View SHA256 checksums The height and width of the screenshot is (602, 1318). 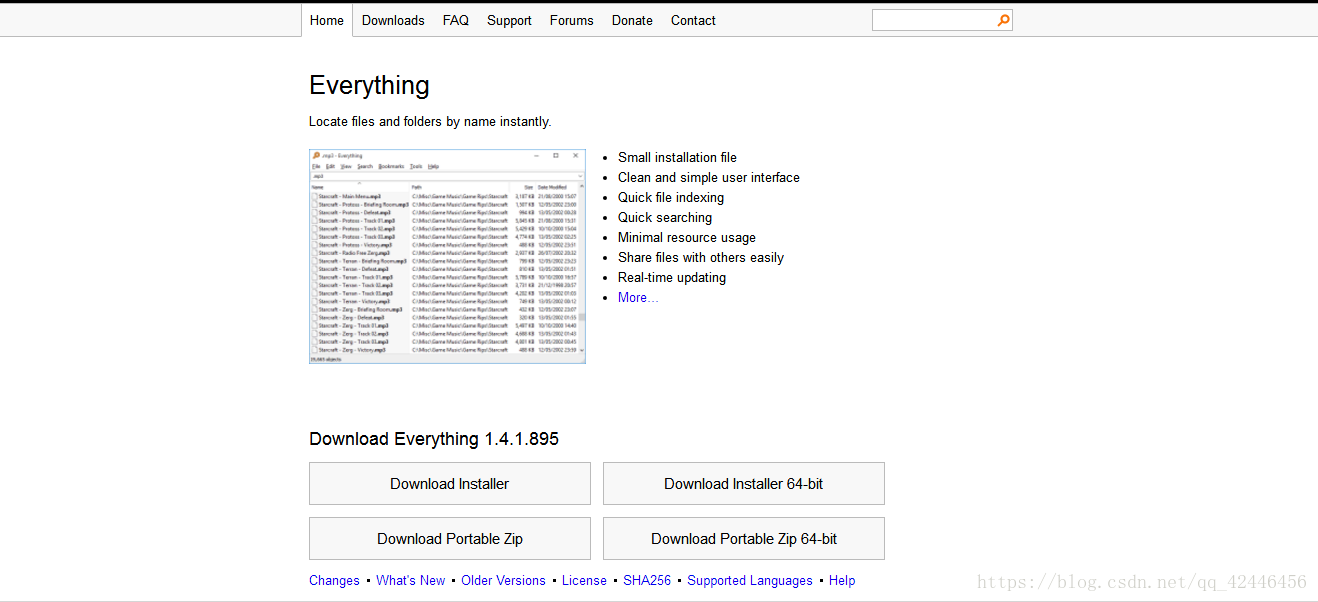[x=647, y=580]
